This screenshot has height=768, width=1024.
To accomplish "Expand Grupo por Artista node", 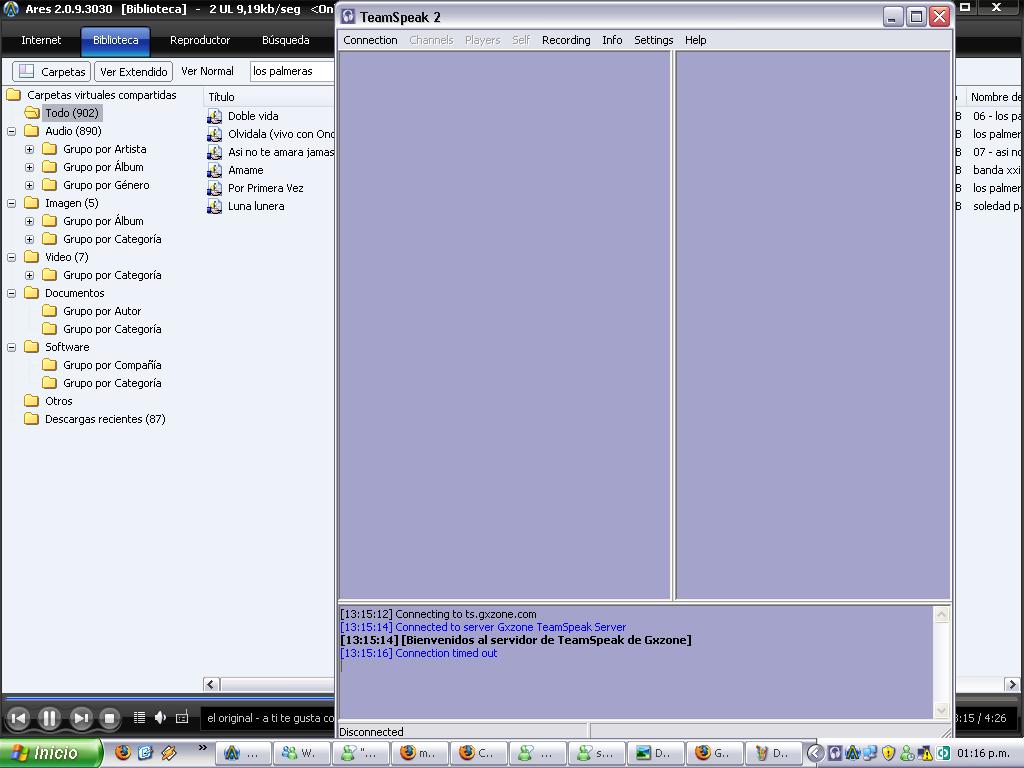I will (29, 150).
